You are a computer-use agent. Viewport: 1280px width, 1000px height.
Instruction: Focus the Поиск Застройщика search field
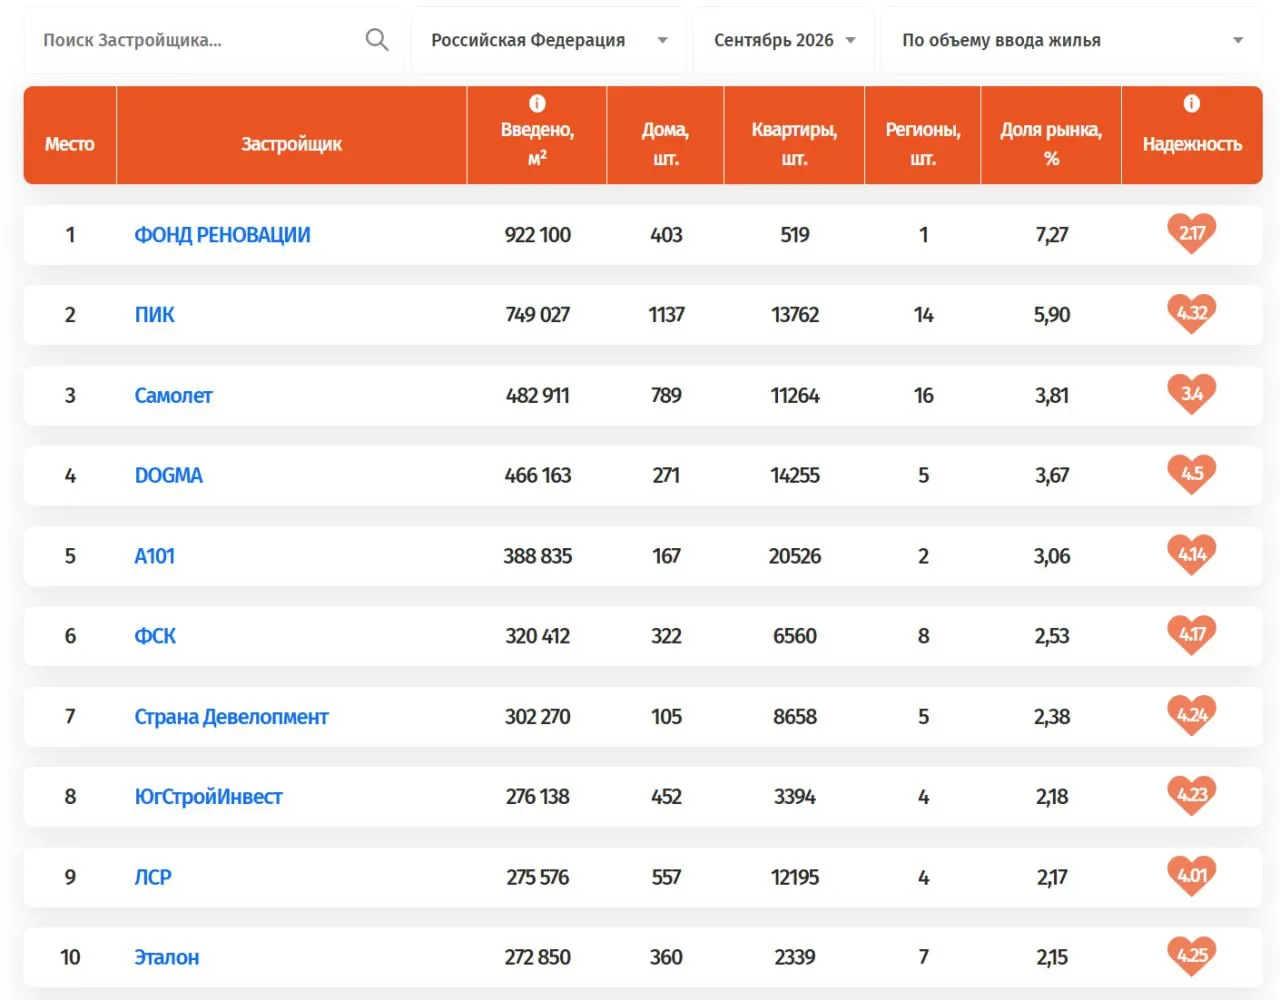[x=200, y=40]
